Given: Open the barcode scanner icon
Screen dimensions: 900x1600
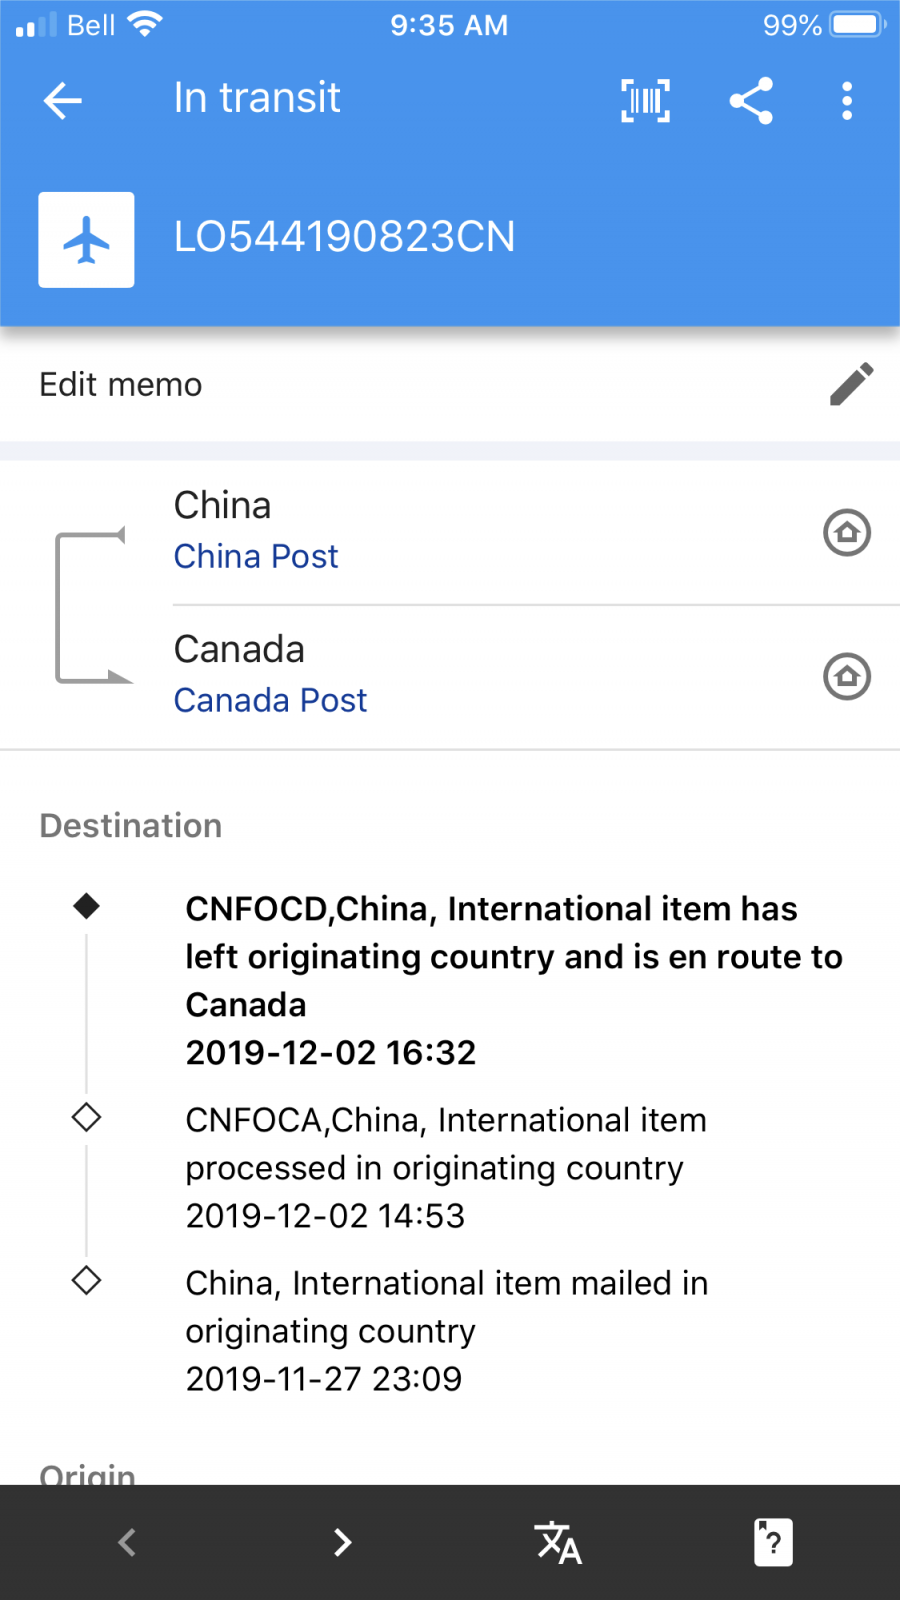Looking at the screenshot, I should pyautogui.click(x=645, y=100).
